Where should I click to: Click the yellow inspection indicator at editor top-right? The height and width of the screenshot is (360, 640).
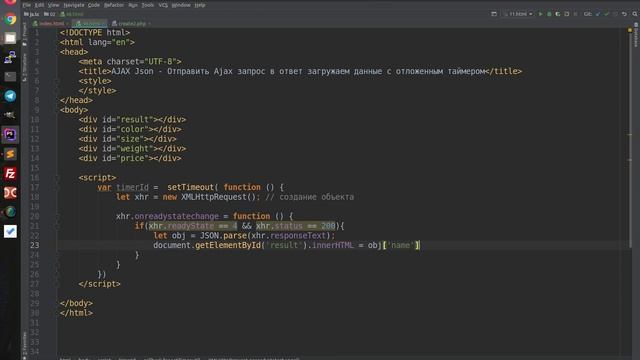coord(630,30)
